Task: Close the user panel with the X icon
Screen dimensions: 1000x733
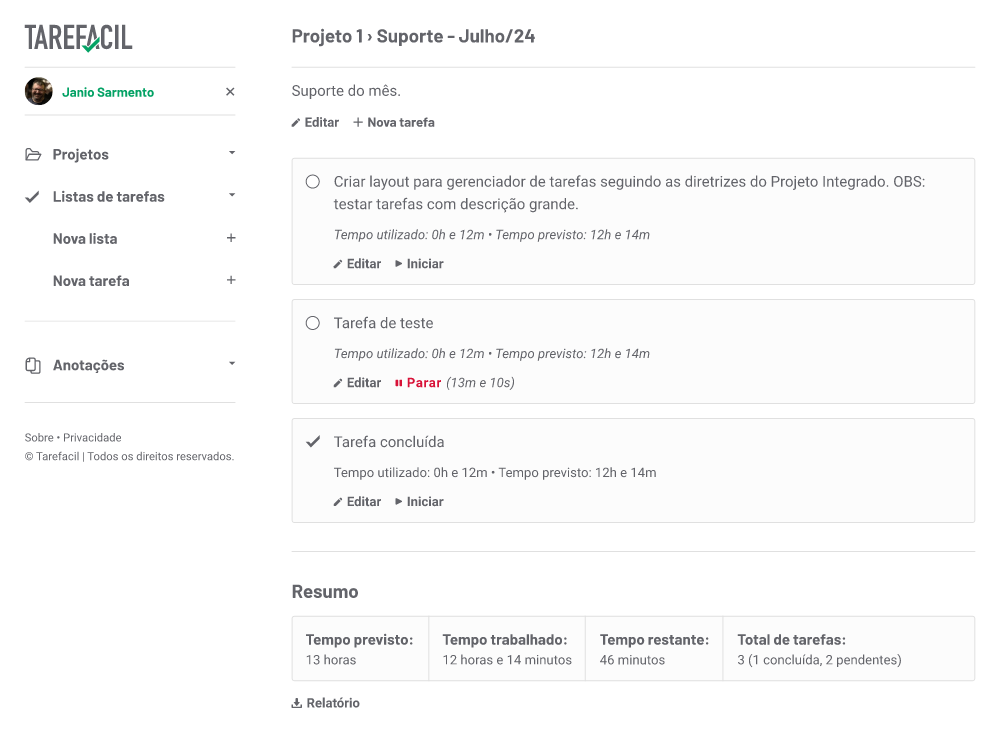Action: (x=230, y=92)
